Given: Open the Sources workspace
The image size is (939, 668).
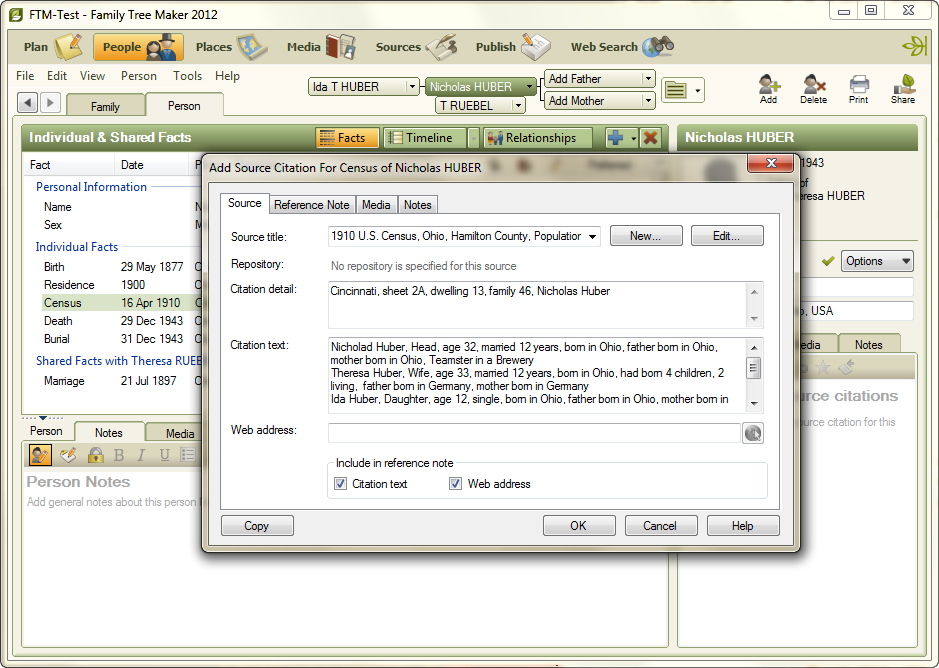Looking at the screenshot, I should tap(416, 47).
